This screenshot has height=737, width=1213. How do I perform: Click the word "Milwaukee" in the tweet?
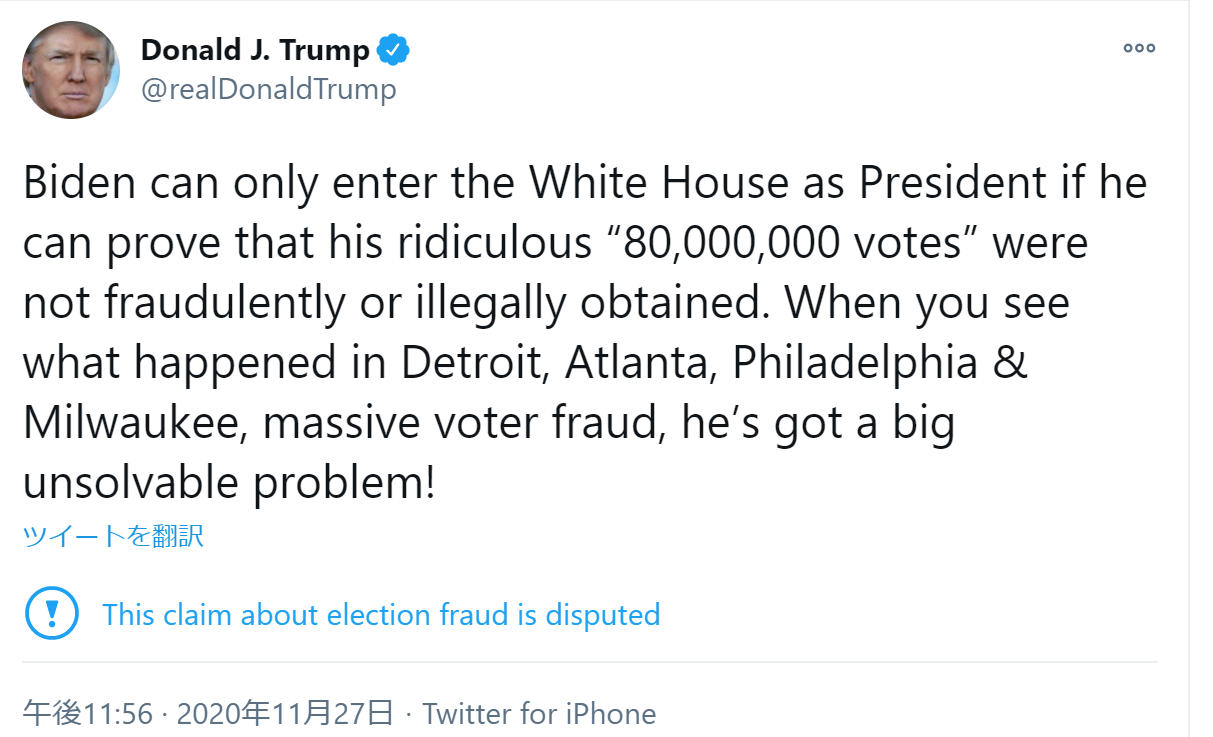135,423
